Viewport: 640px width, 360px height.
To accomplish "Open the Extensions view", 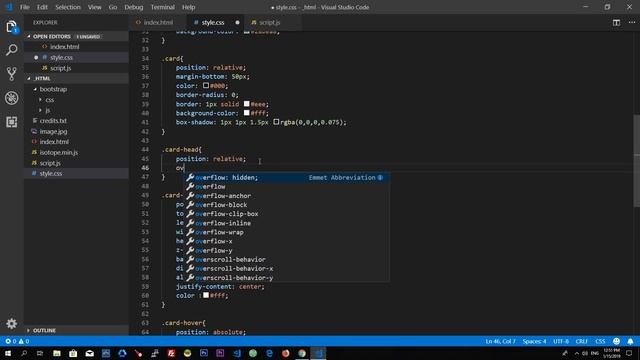I will [x=11, y=122].
